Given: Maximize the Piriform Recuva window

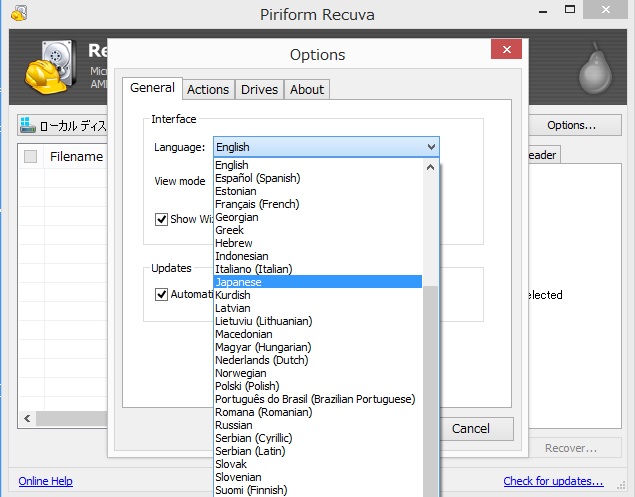Looking at the screenshot, I should (570, 10).
